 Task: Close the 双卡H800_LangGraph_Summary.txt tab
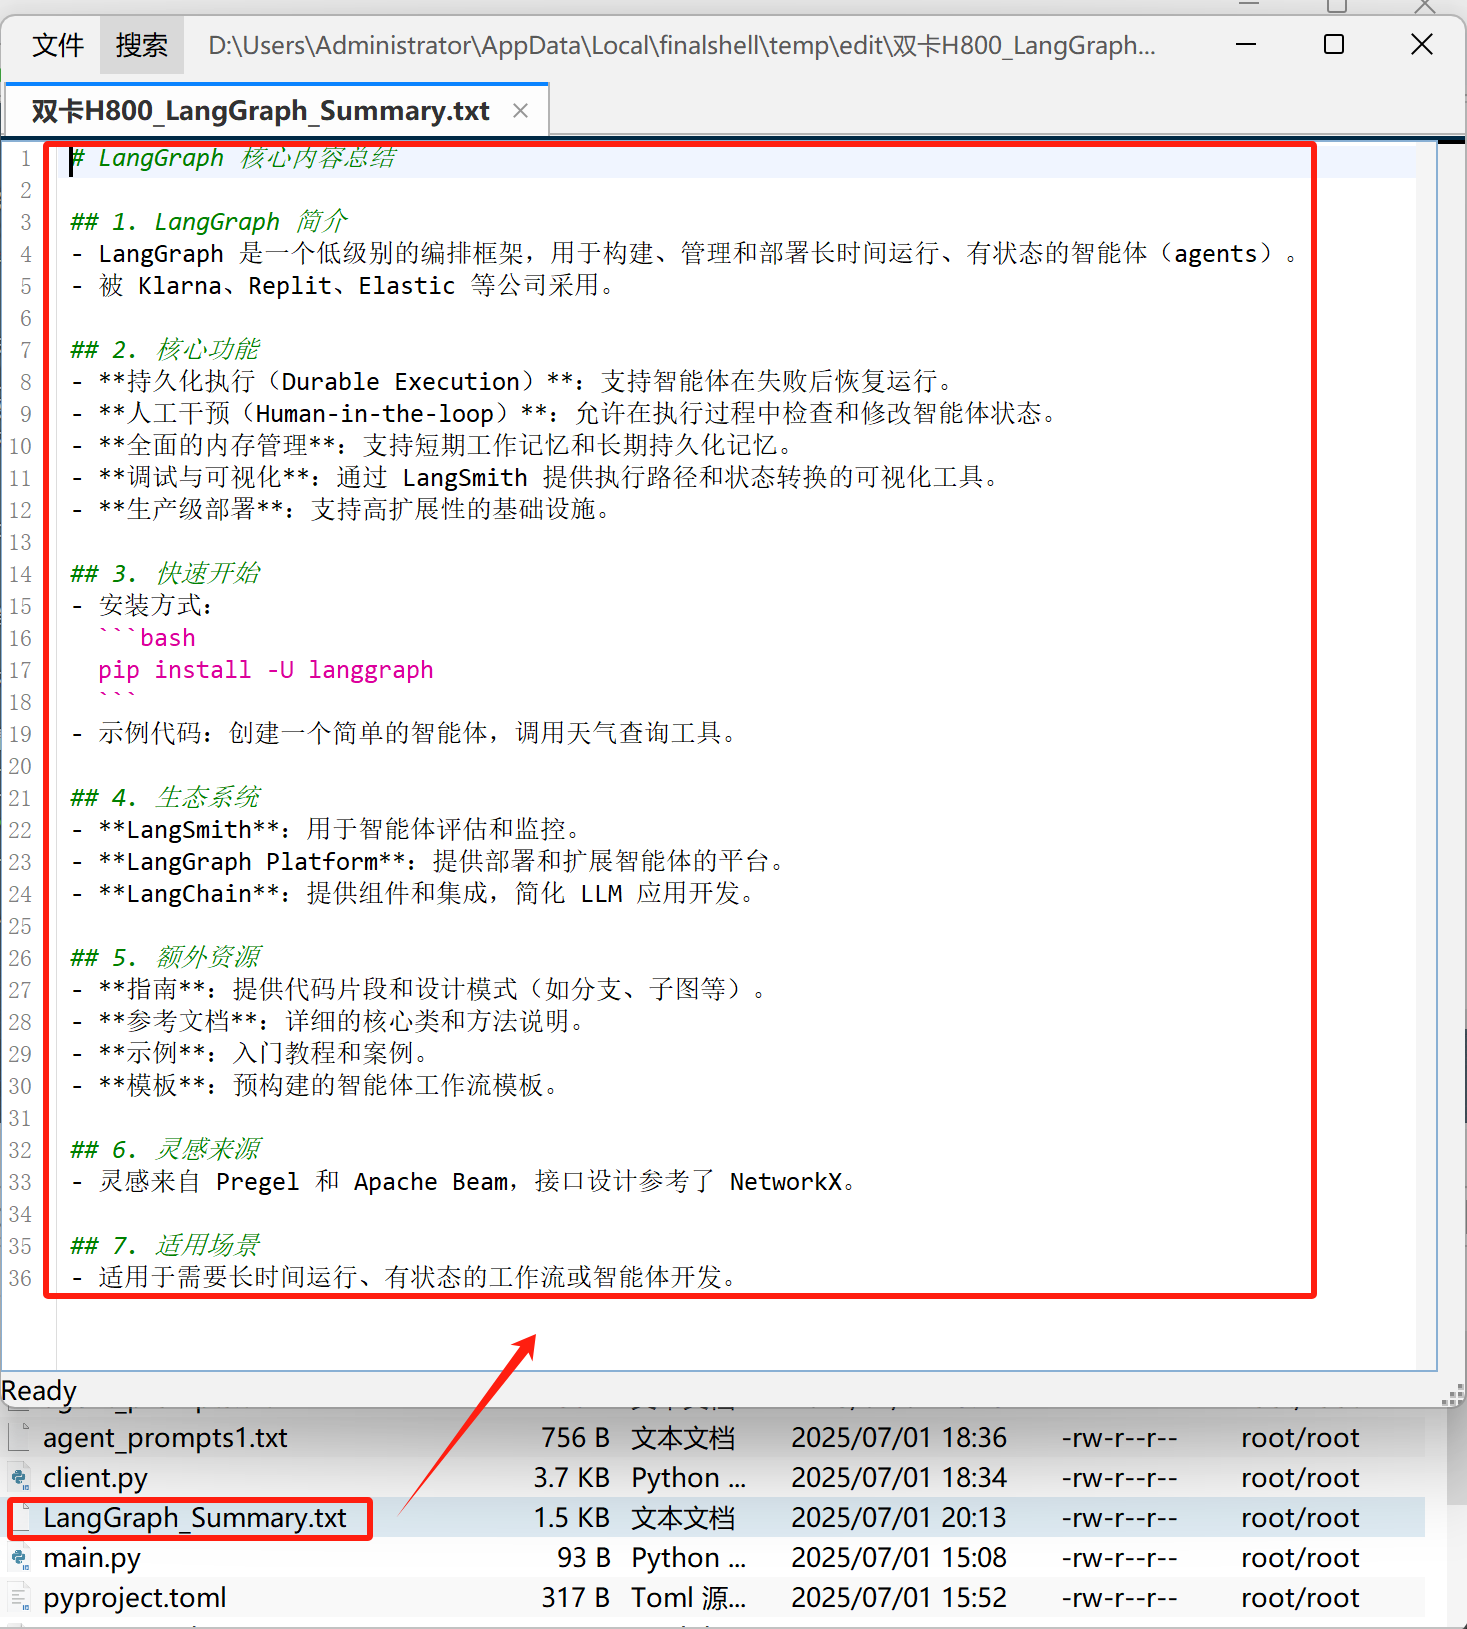(x=520, y=111)
